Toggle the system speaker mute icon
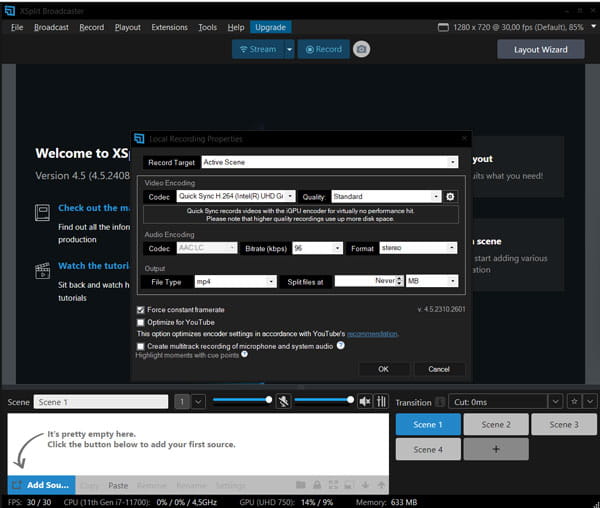 365,401
